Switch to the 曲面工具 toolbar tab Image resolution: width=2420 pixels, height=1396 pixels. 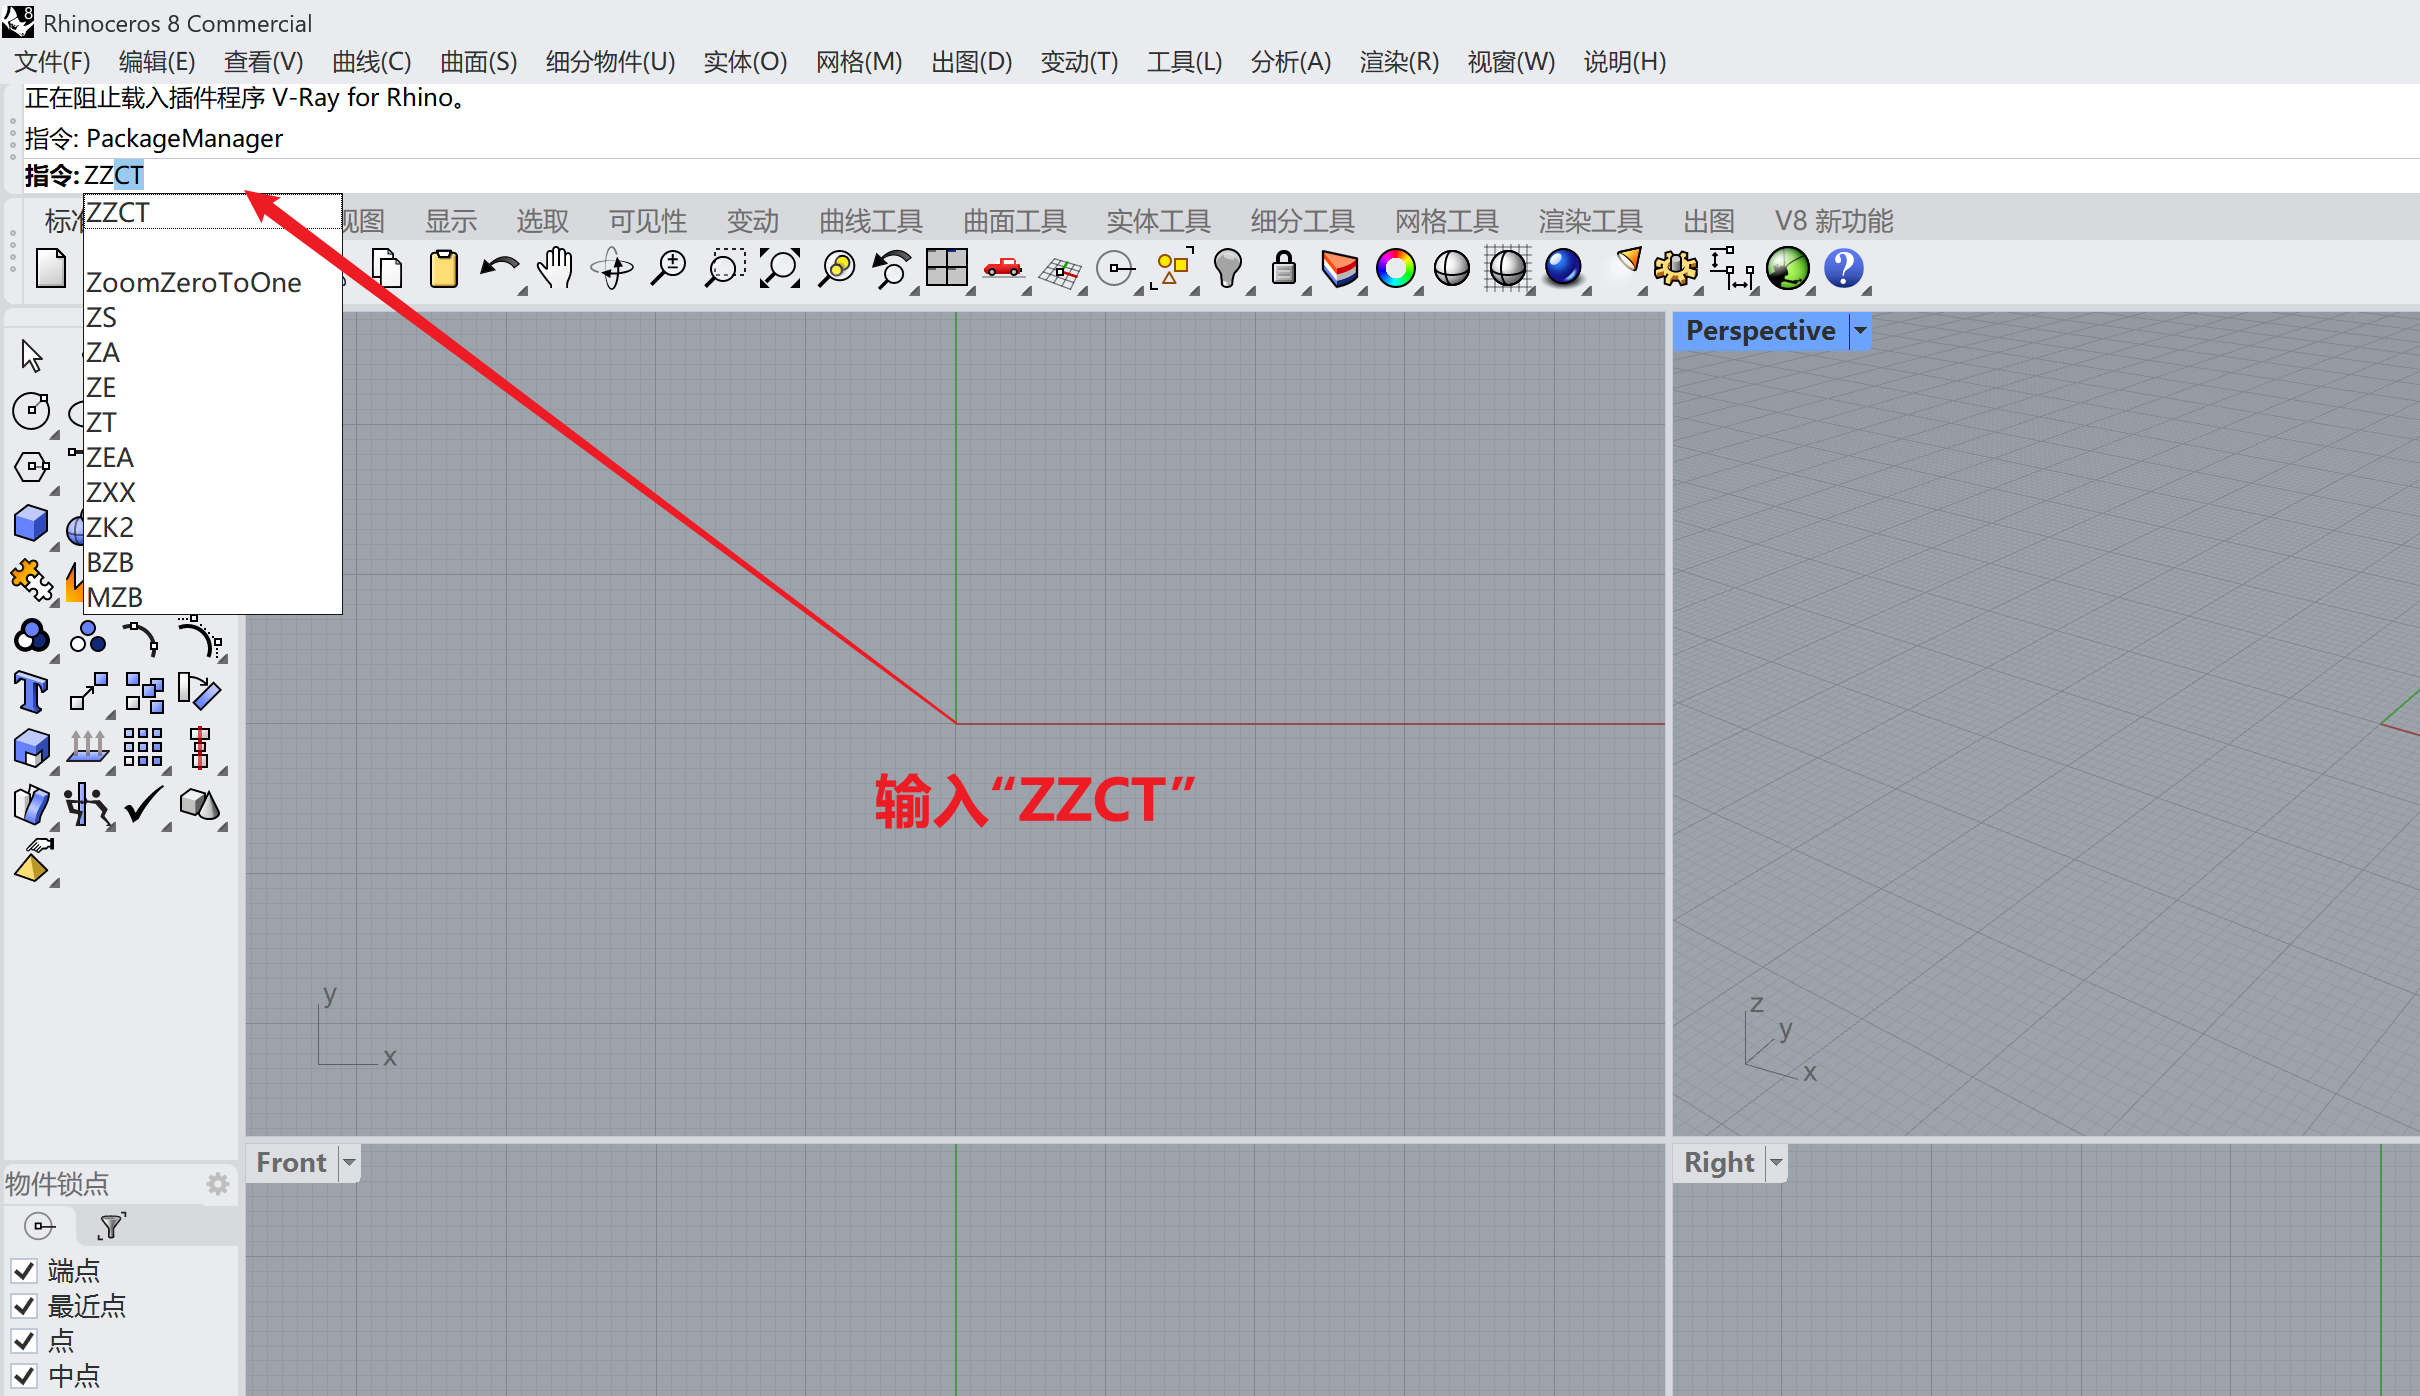point(1014,221)
